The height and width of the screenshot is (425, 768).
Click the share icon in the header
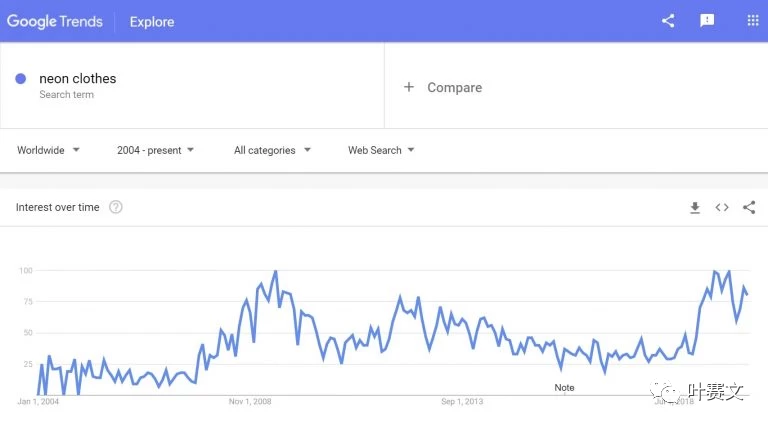(668, 21)
